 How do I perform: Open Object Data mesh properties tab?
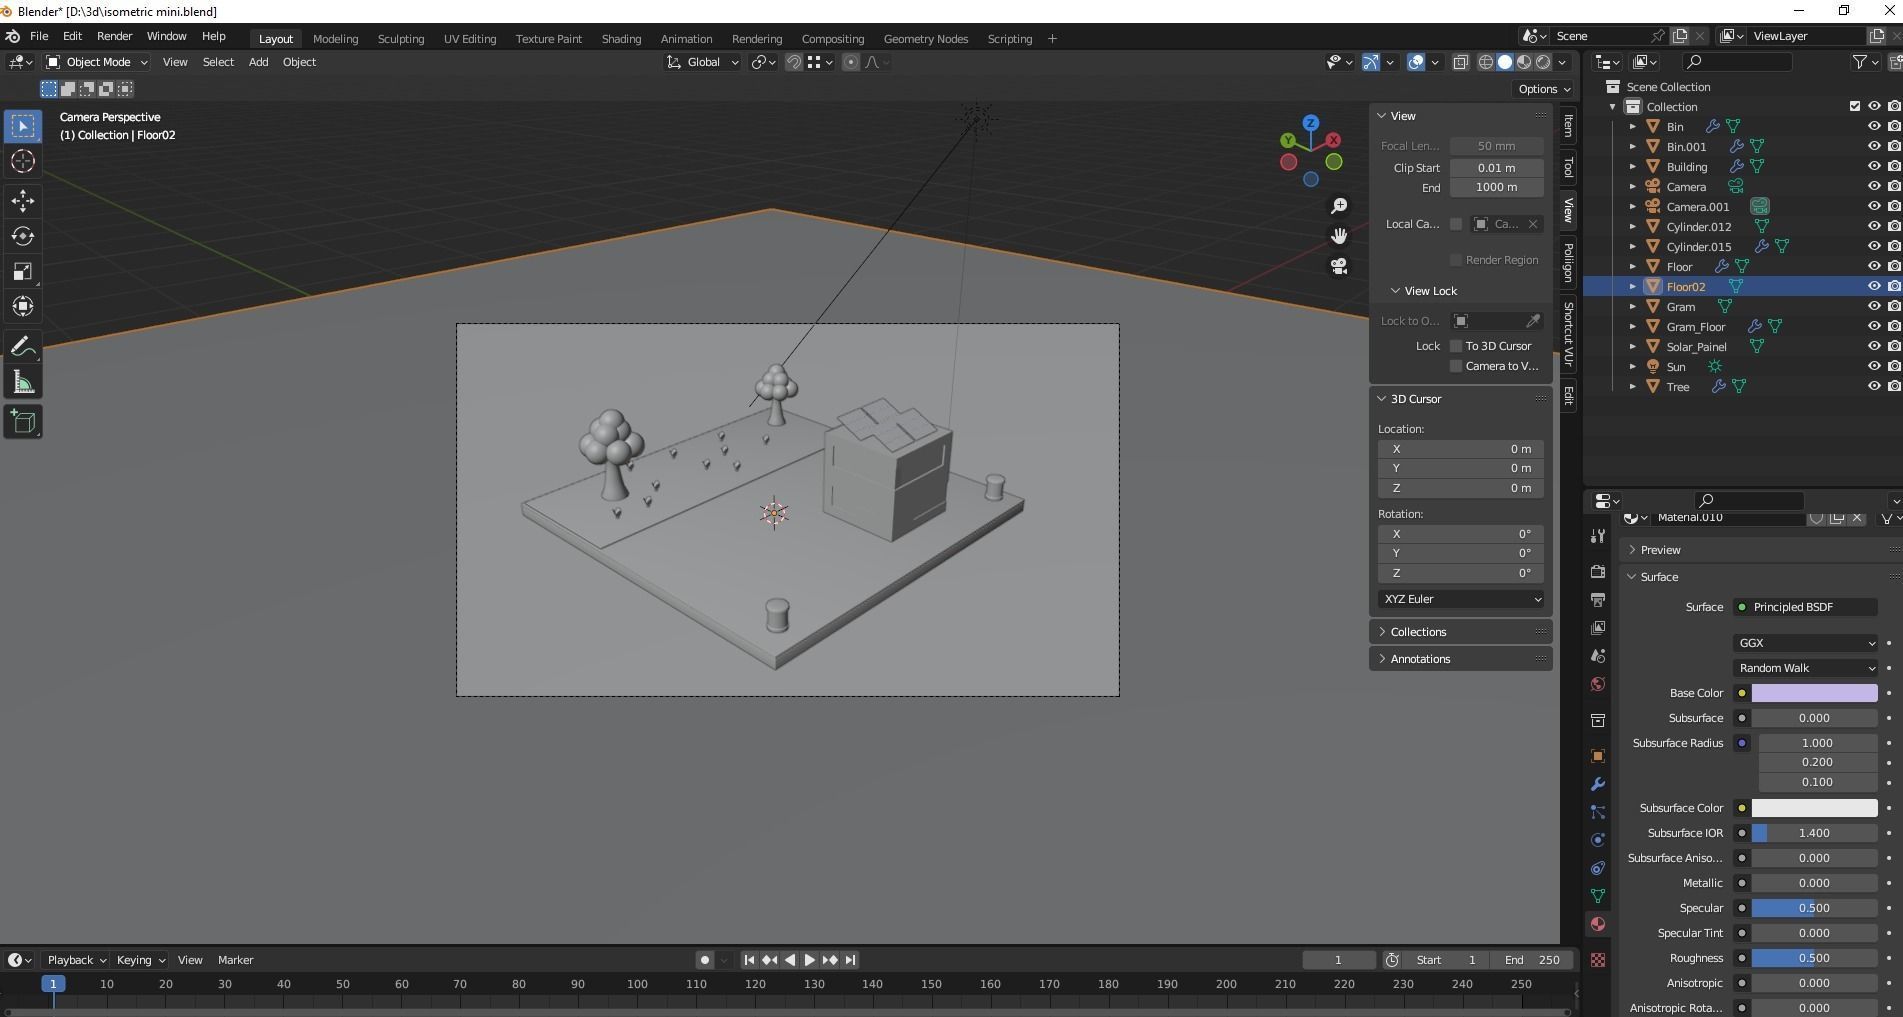(1598, 896)
